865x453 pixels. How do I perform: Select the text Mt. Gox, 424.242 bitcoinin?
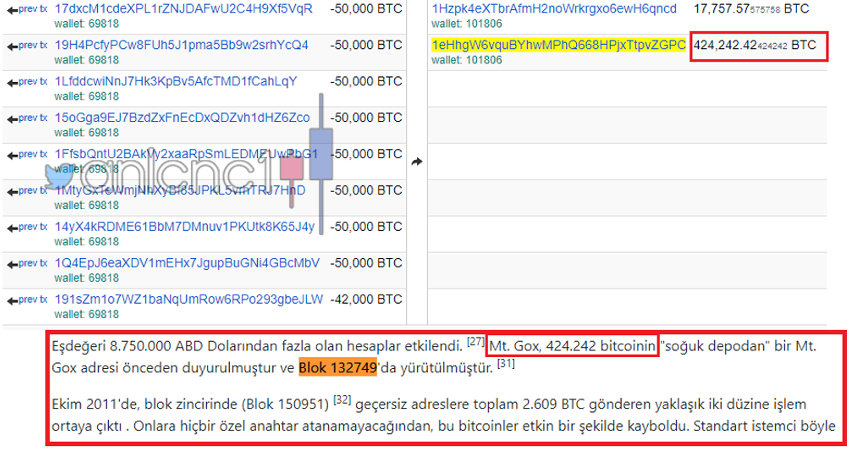pos(573,346)
